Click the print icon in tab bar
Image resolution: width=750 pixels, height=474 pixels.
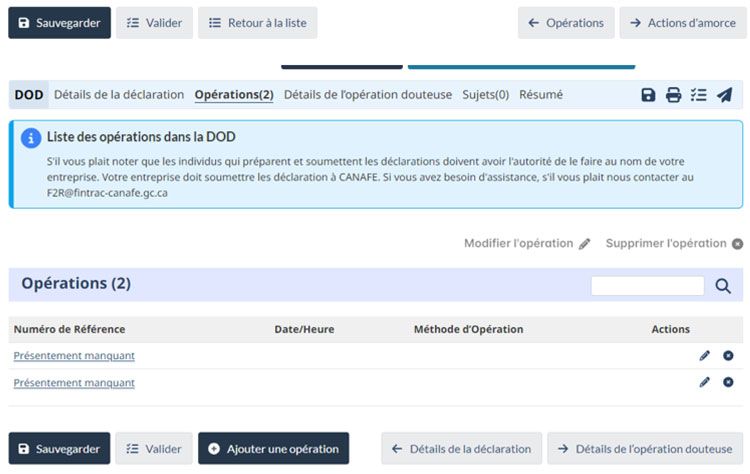(673, 95)
